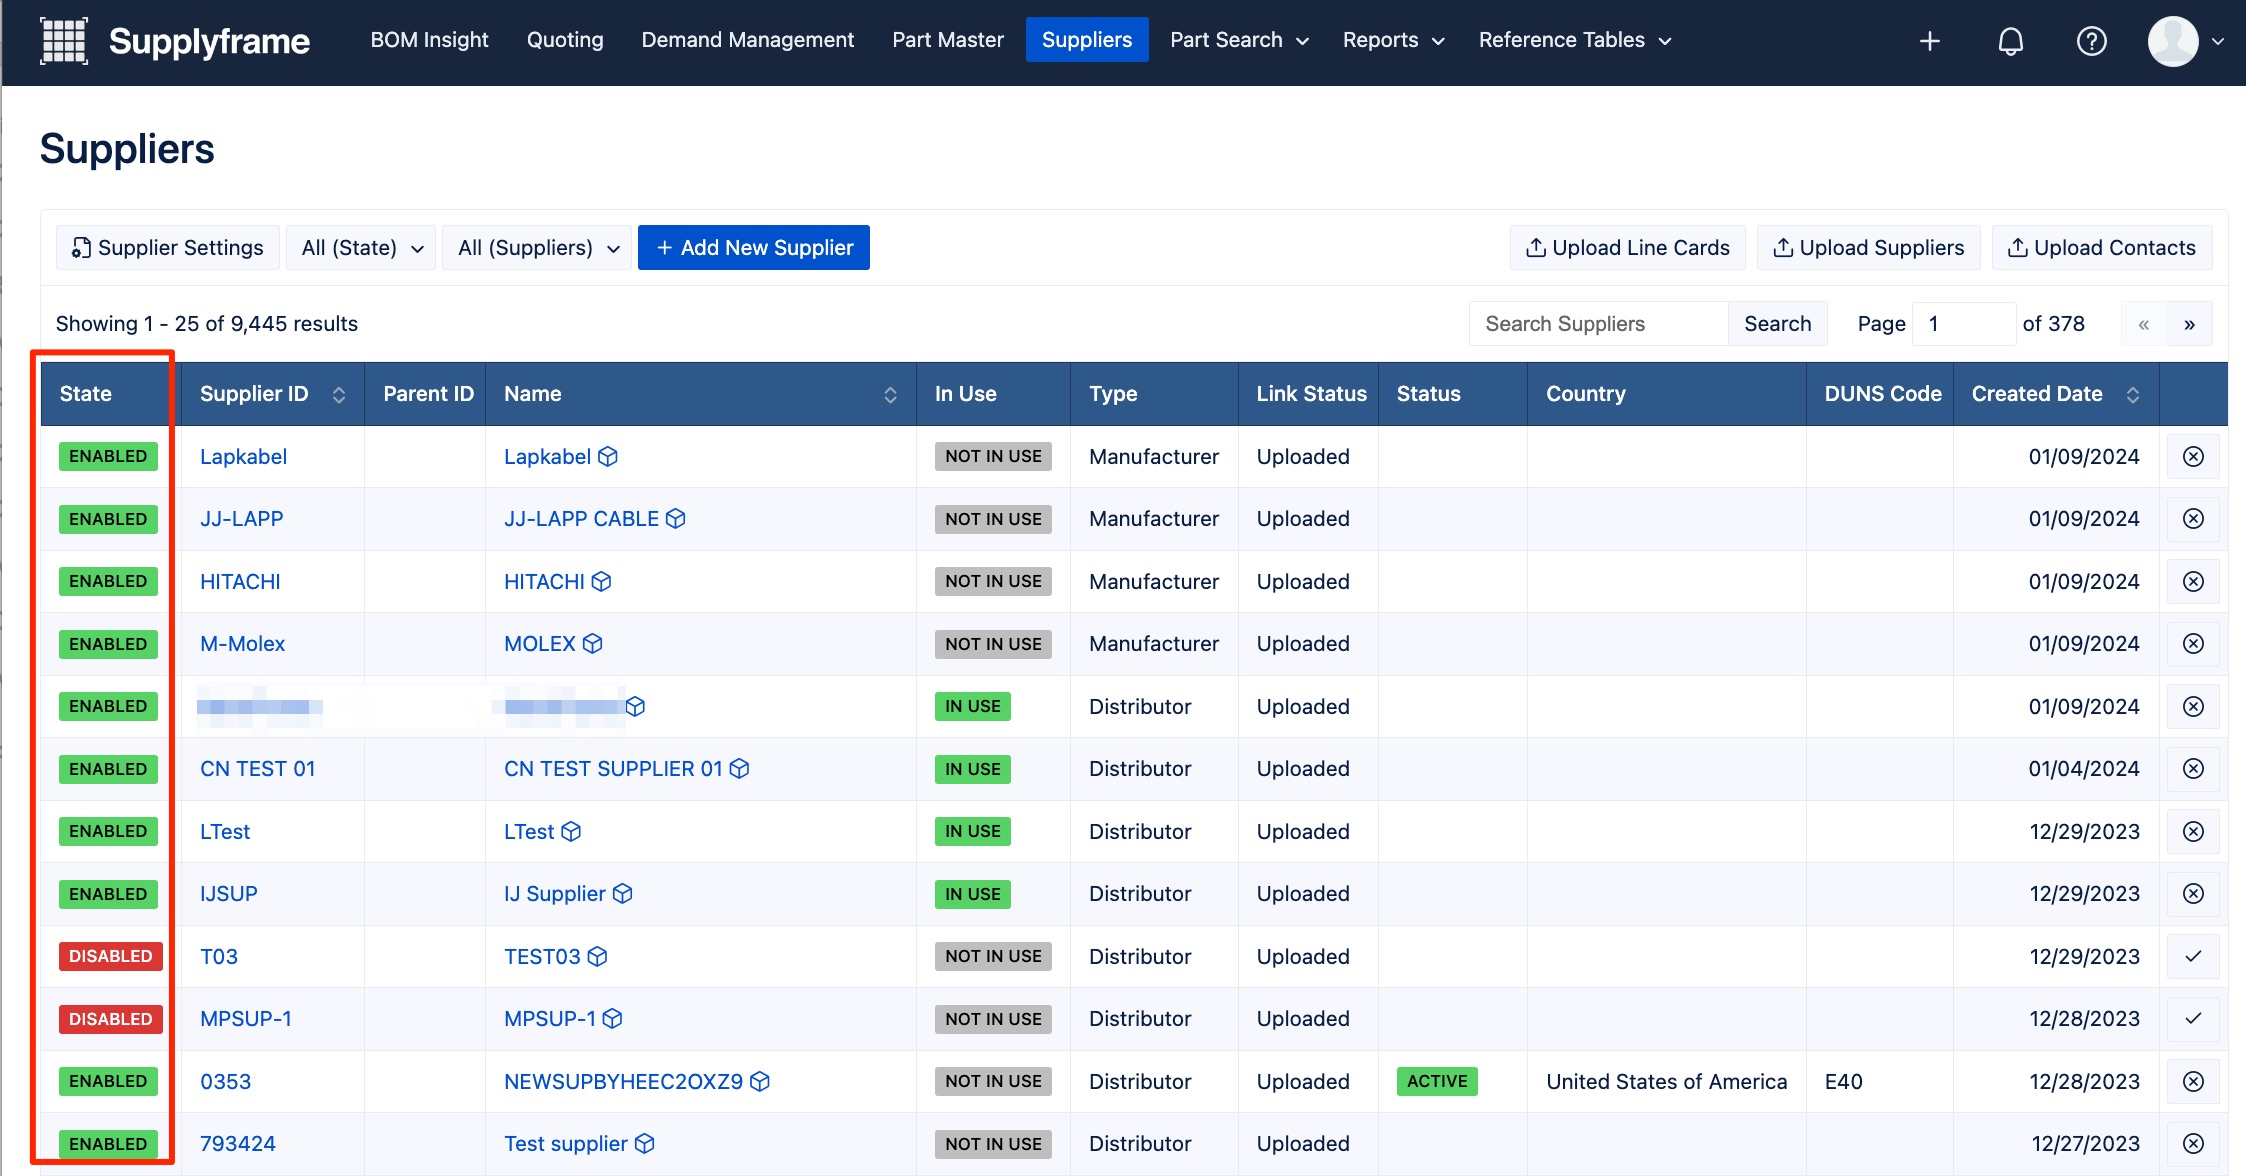2246x1176 pixels.
Task: Click the plus icon in top navigation
Action: tap(1930, 41)
